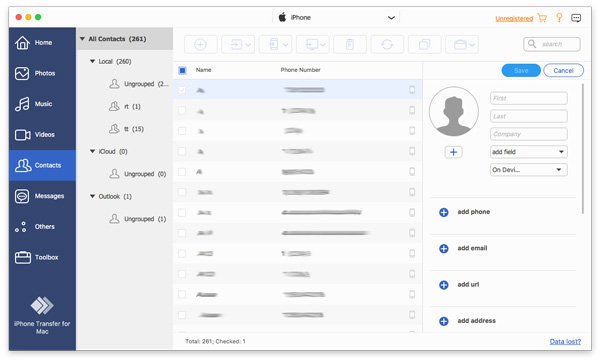
Task: Click the device icon on the first contact row
Action: [x=412, y=90]
